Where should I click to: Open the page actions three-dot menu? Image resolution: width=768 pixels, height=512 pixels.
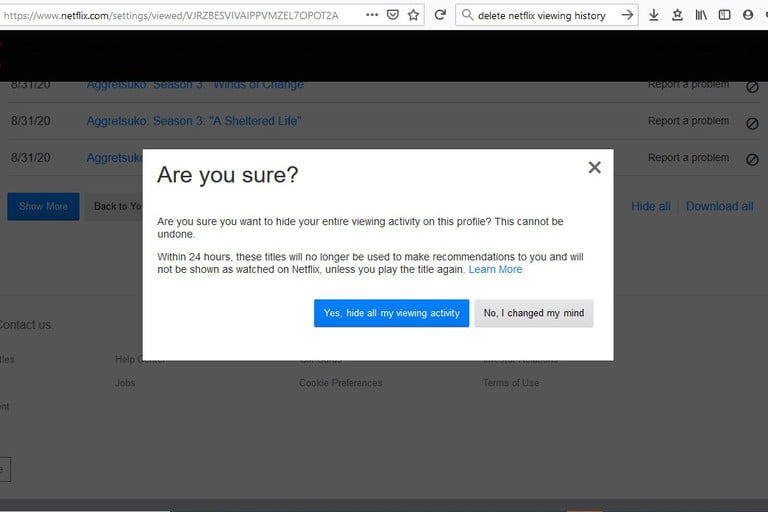point(372,15)
